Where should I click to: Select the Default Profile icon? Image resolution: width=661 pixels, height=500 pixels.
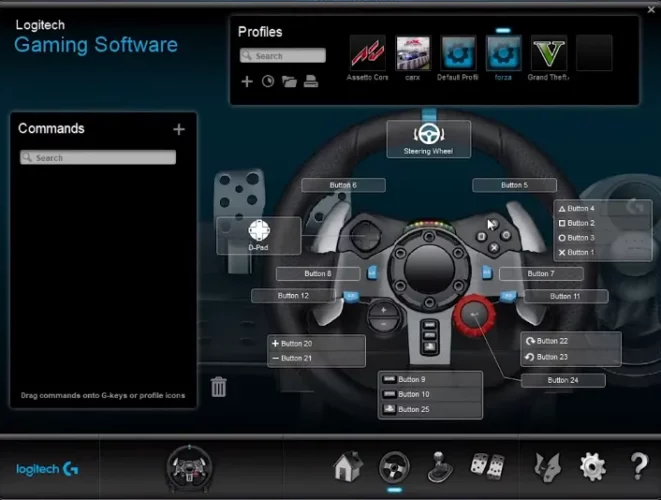[x=458, y=53]
